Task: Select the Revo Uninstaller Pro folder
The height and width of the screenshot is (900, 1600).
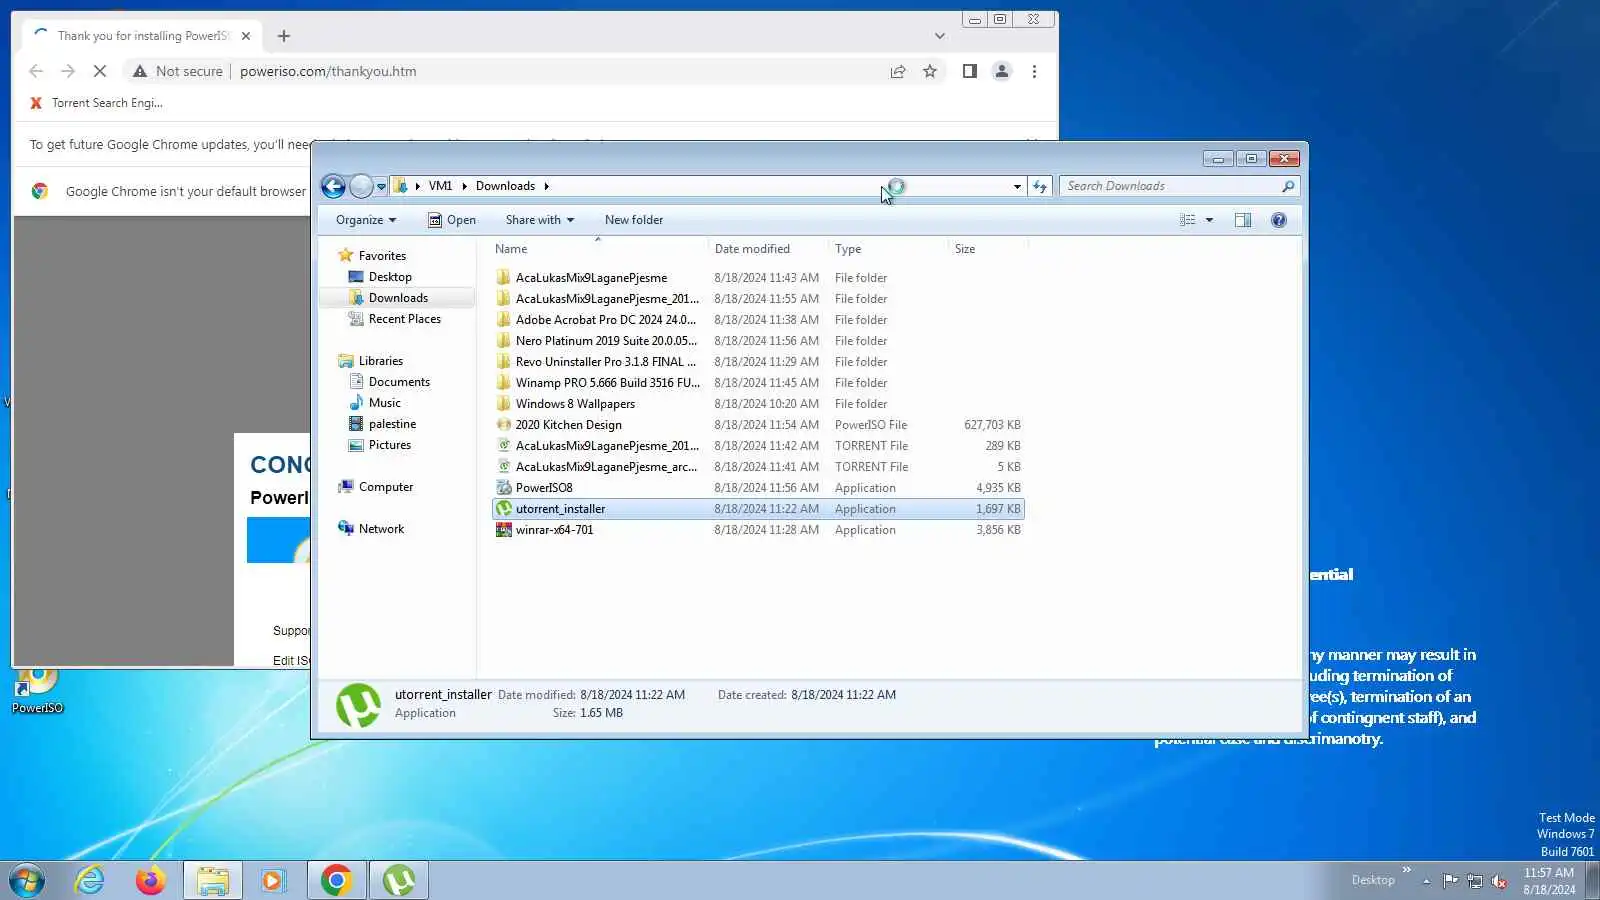Action: [606, 362]
